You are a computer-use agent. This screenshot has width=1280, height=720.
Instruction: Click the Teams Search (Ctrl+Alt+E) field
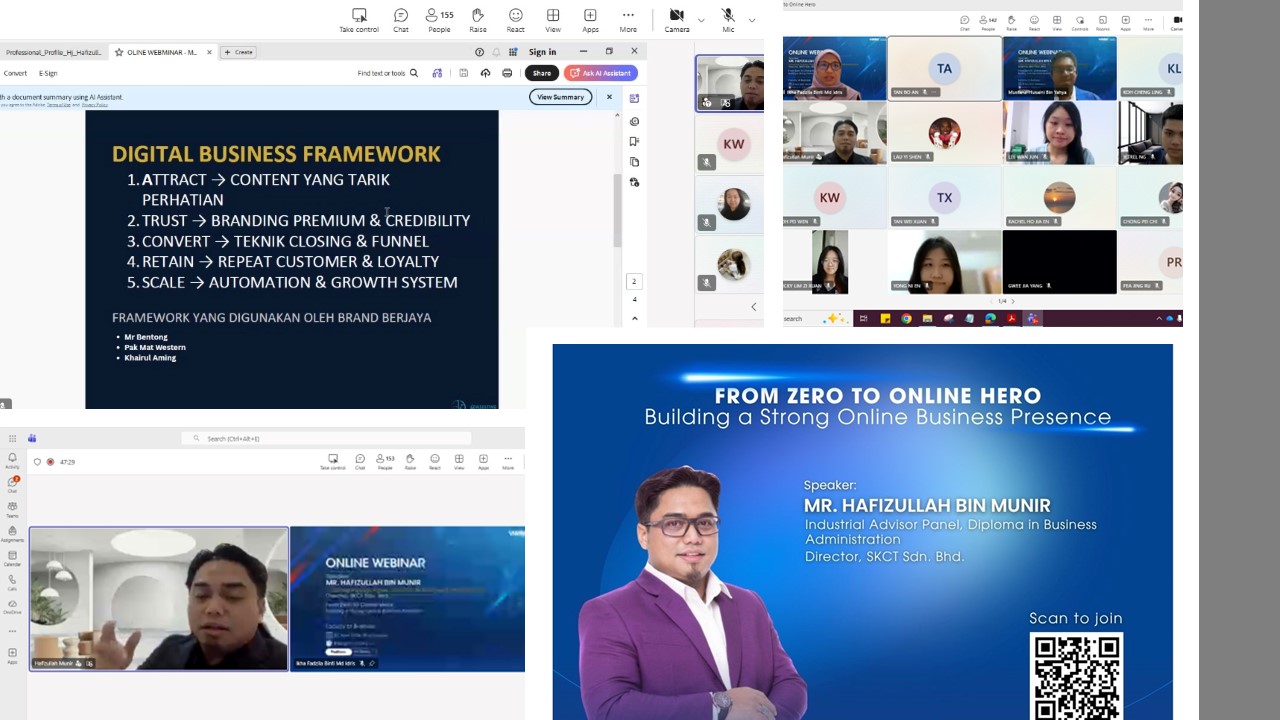click(x=326, y=438)
